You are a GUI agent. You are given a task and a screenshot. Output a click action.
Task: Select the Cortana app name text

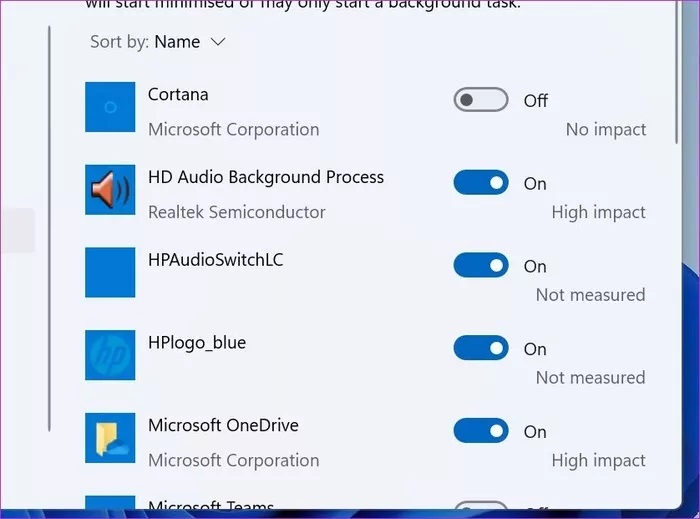[178, 95]
